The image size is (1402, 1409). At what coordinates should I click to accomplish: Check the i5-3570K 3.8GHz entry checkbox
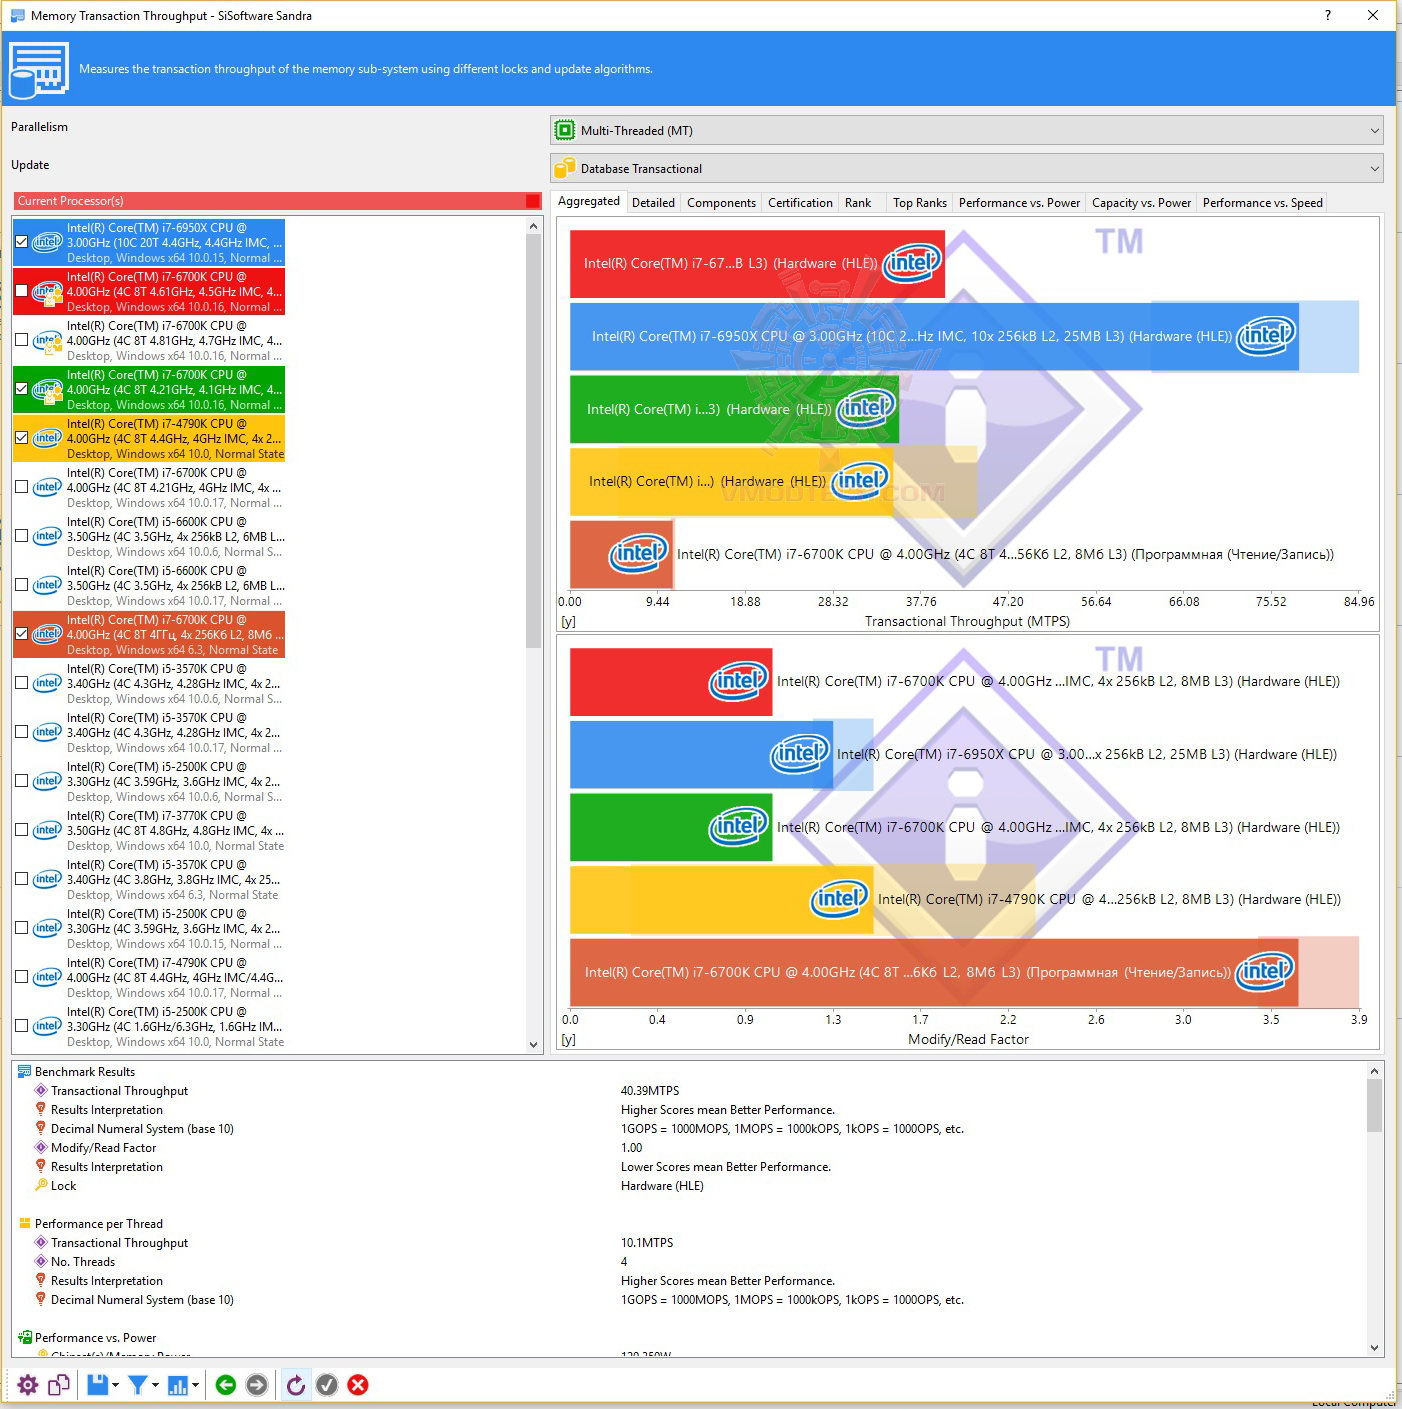pos(22,879)
